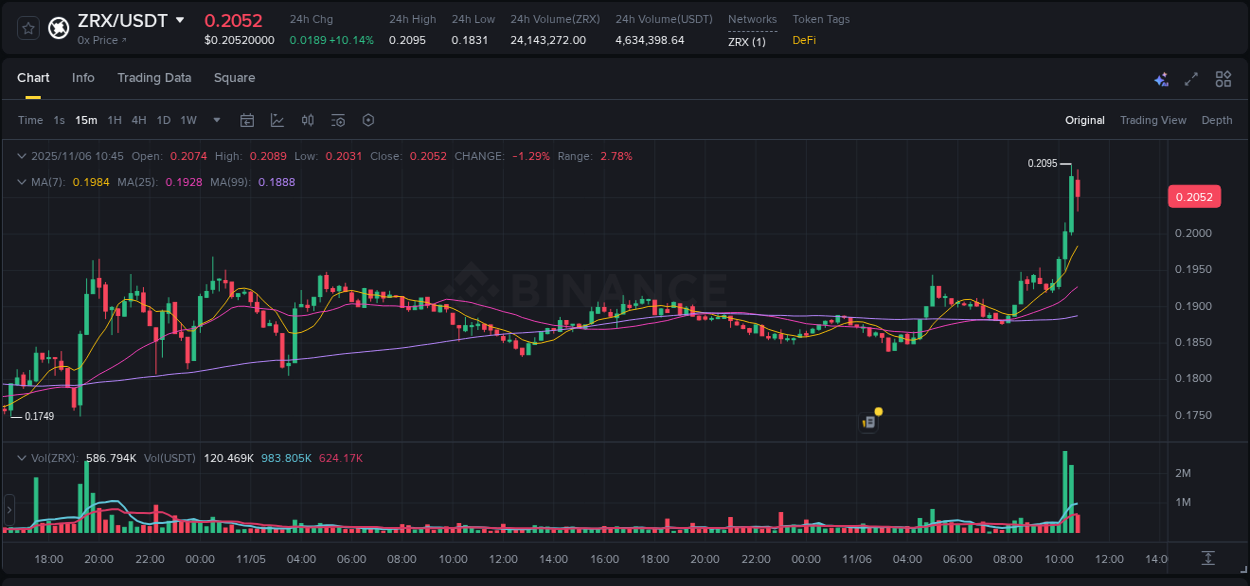Viewport: 1250px width, 586px height.
Task: Click the 0.2052 price label on axis
Action: pos(1194,196)
